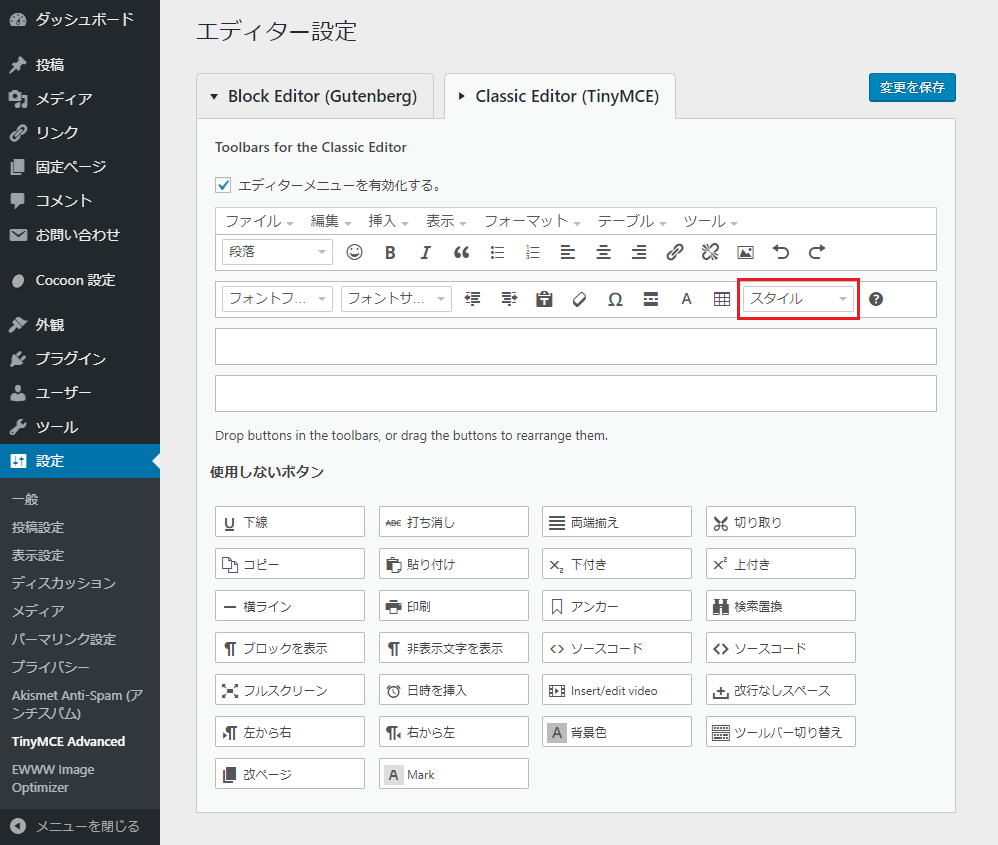Click the clear formatting eraser icon
Viewport: 998px width, 845px height.
point(579,299)
